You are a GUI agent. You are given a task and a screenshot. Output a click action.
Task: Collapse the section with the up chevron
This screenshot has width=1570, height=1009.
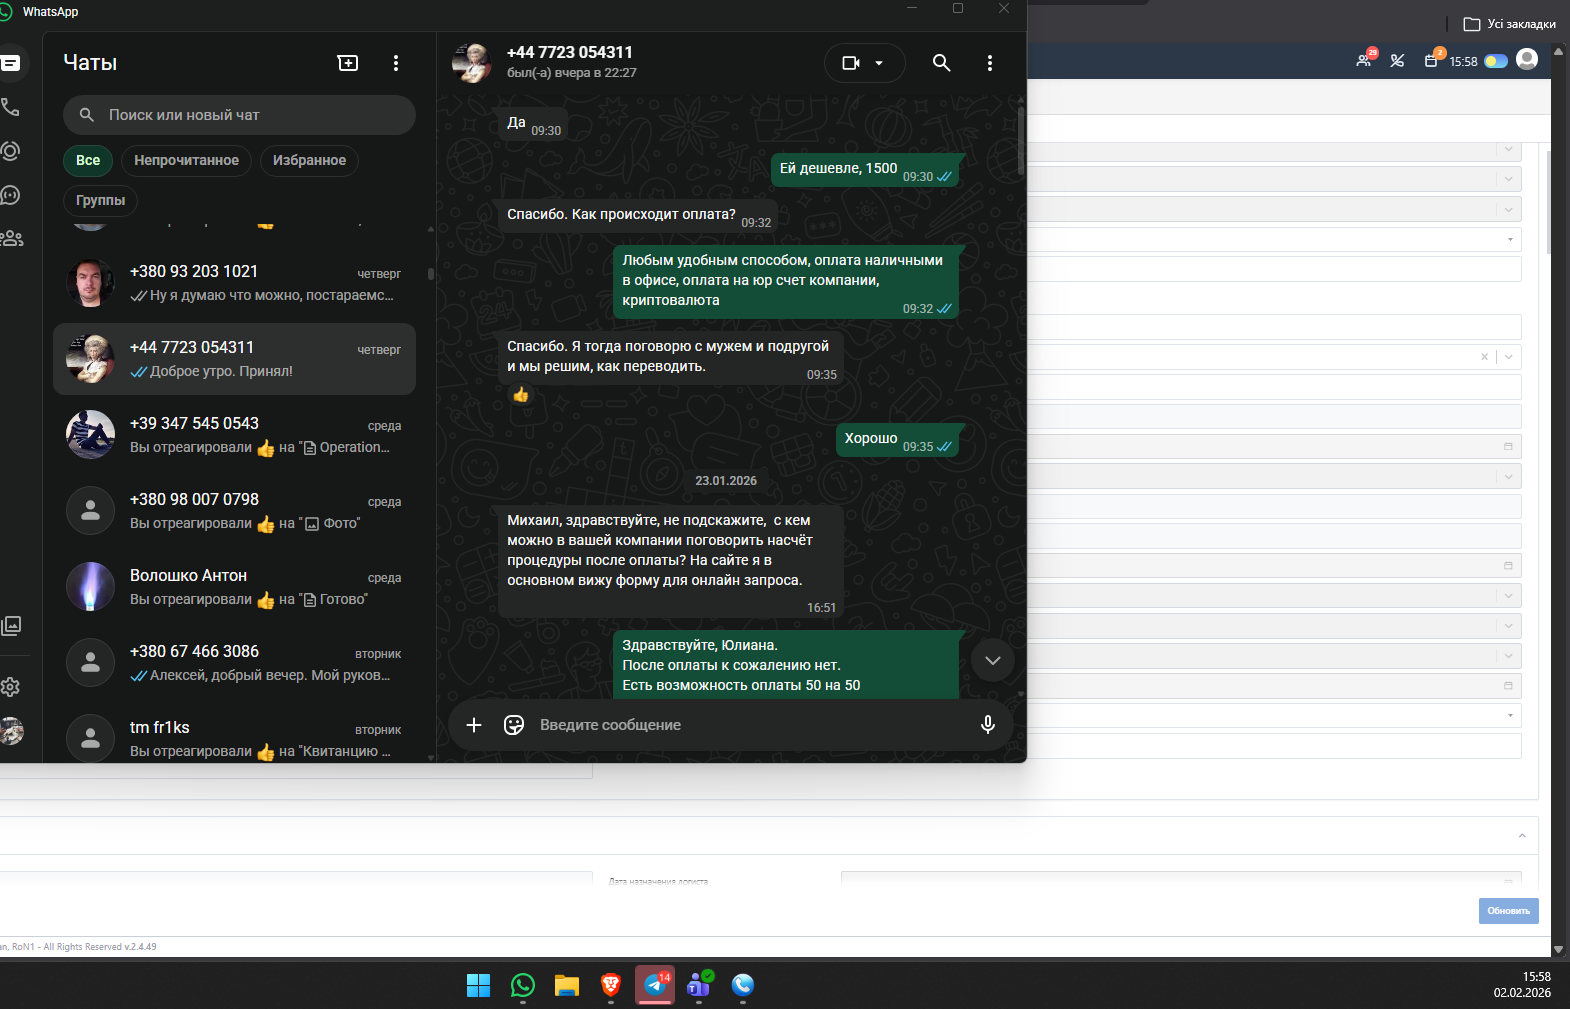coord(1522,836)
